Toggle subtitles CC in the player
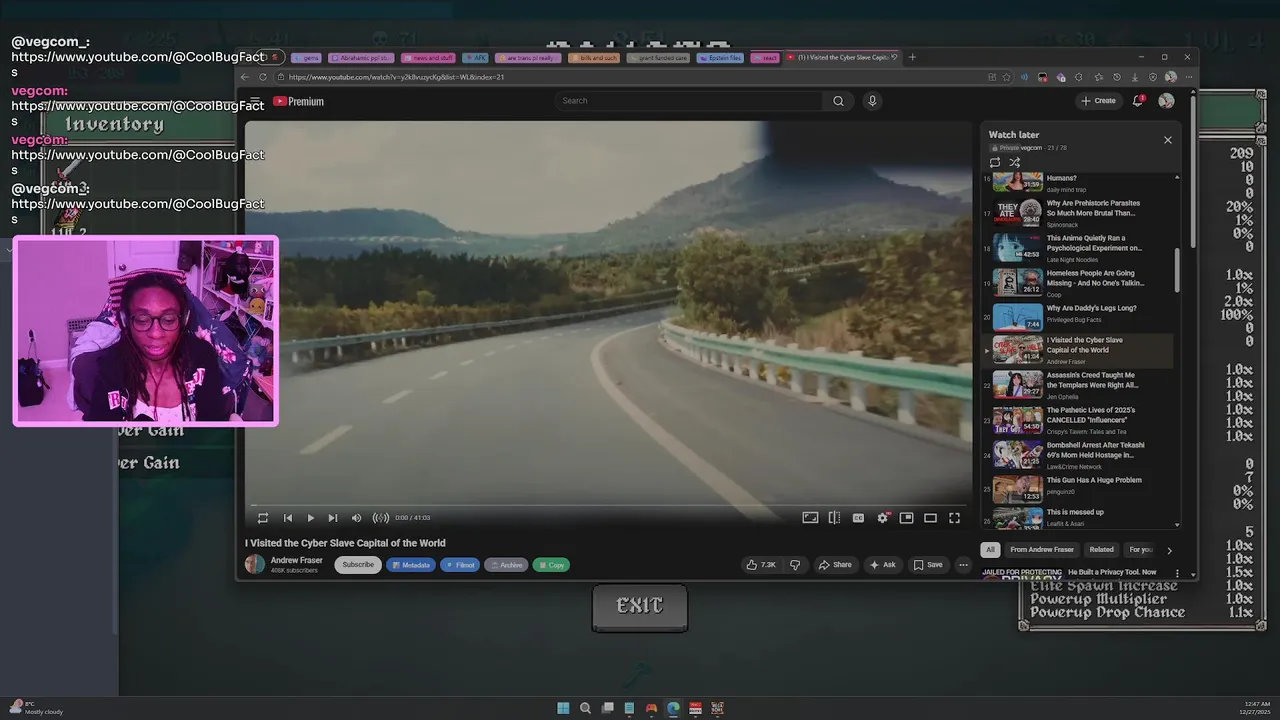 858,518
